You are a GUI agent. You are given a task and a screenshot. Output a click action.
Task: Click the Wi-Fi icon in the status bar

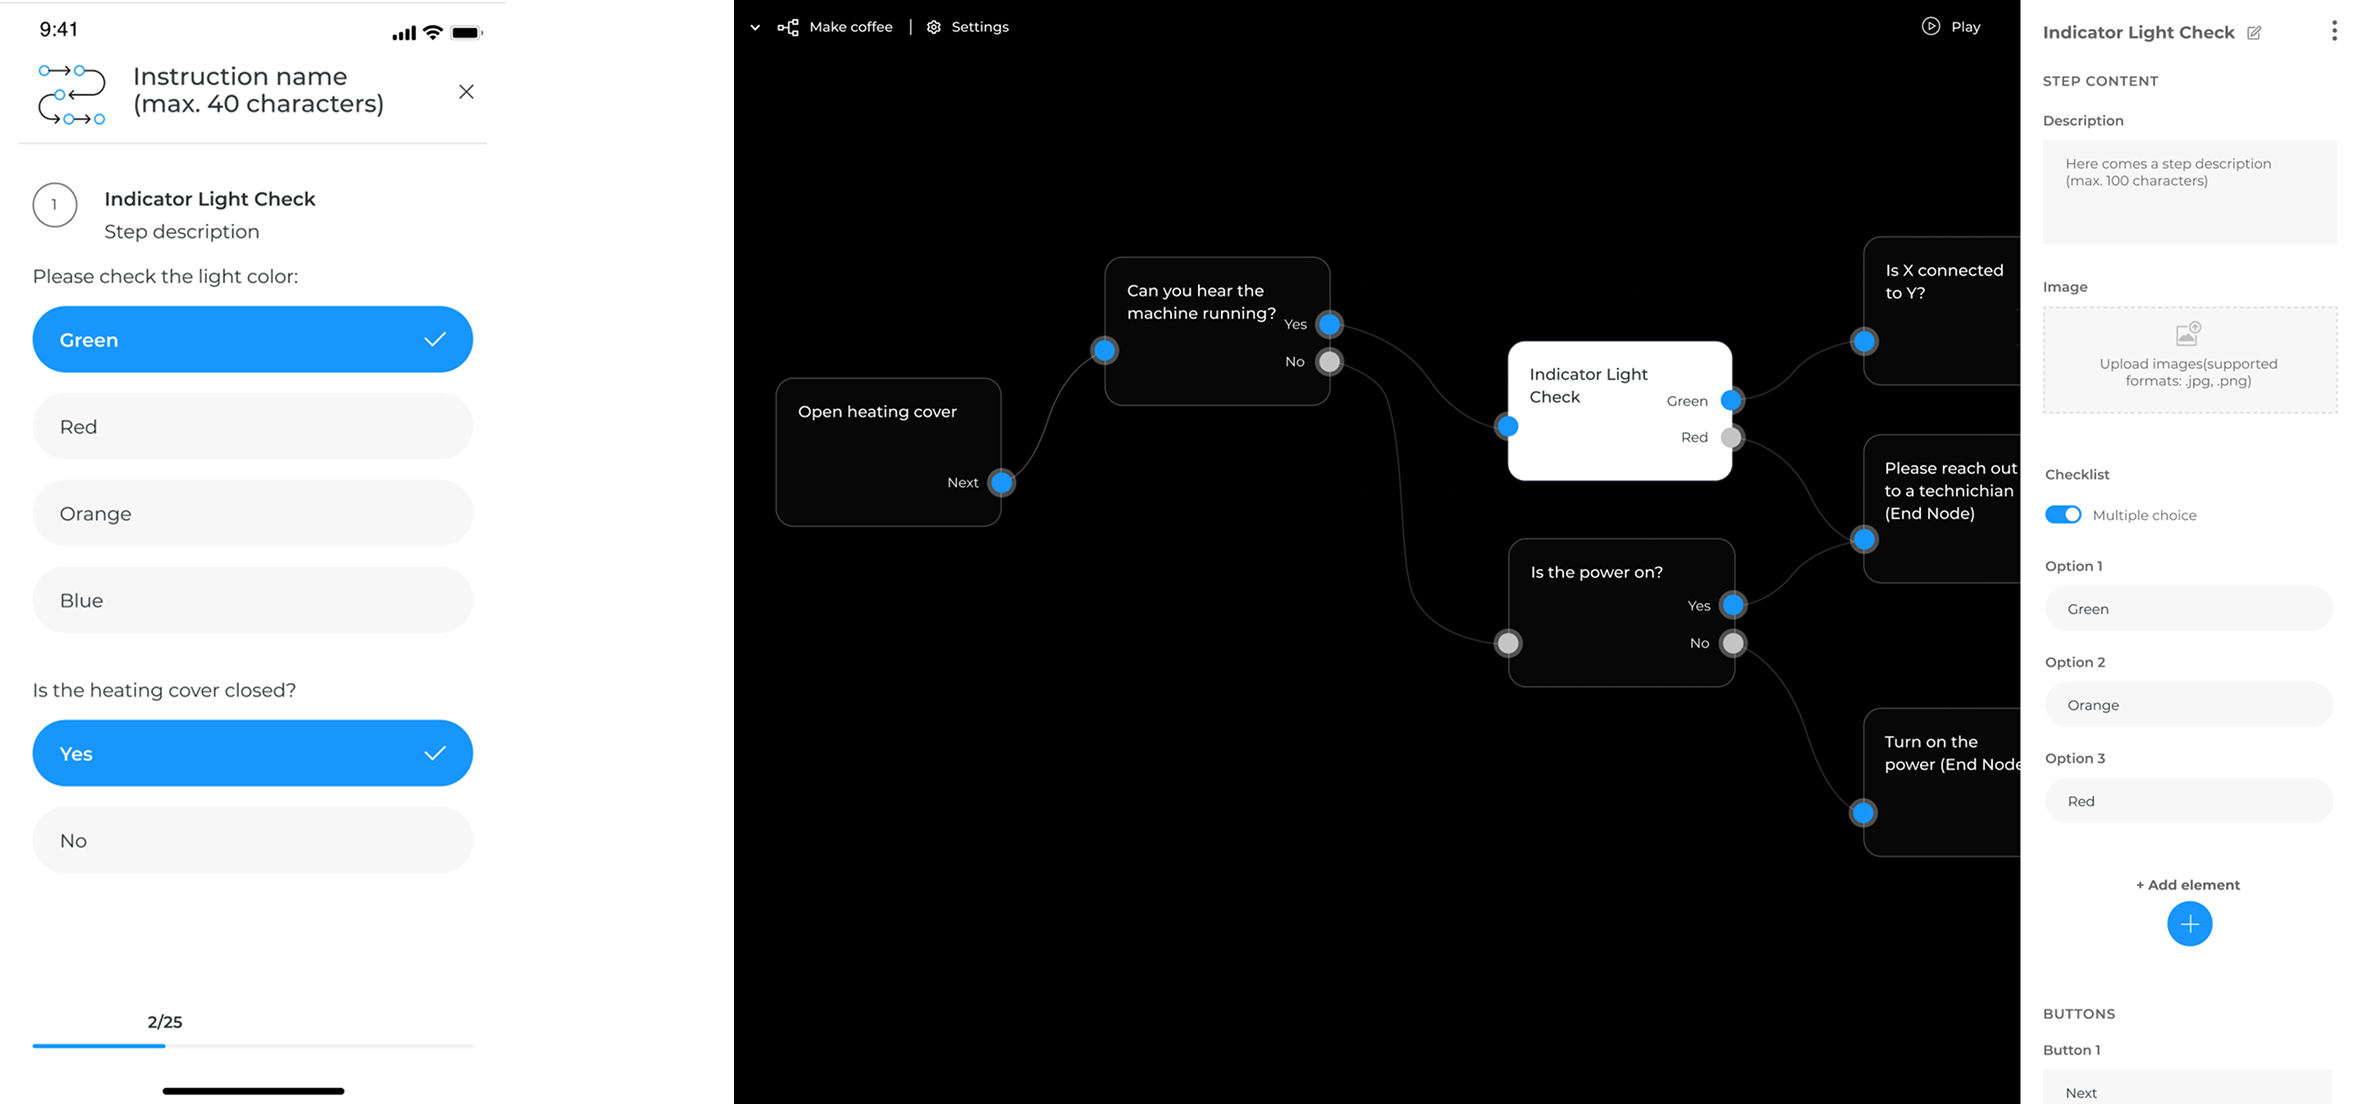(x=432, y=31)
